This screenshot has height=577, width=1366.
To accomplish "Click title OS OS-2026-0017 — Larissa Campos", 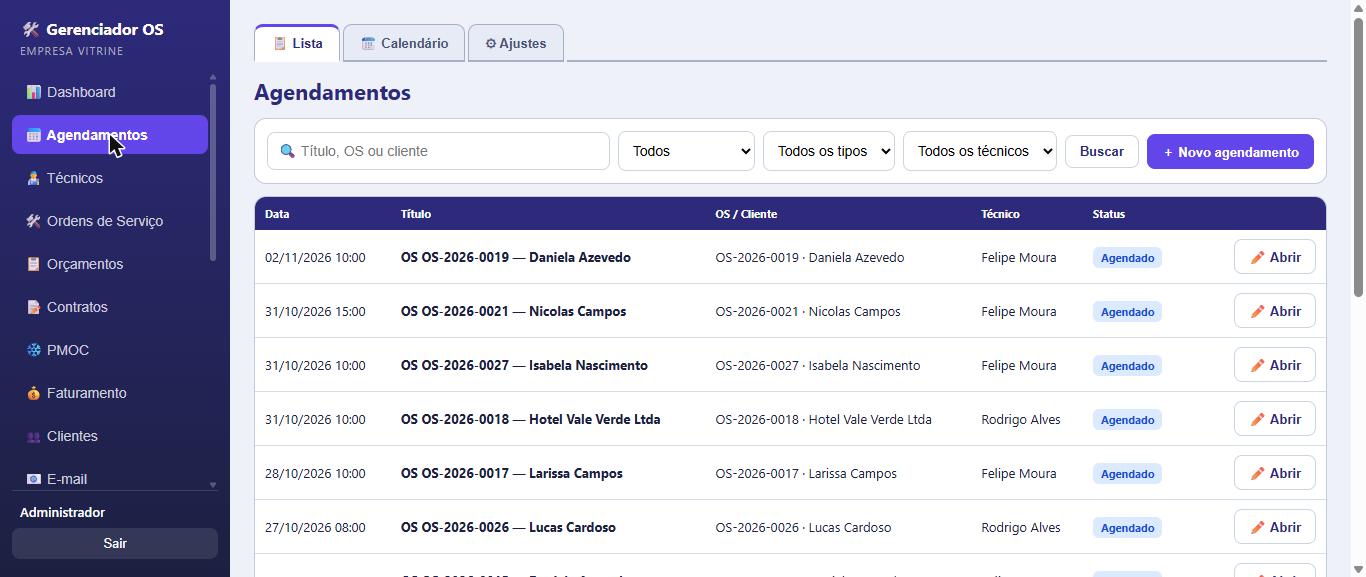I will pos(511,473).
